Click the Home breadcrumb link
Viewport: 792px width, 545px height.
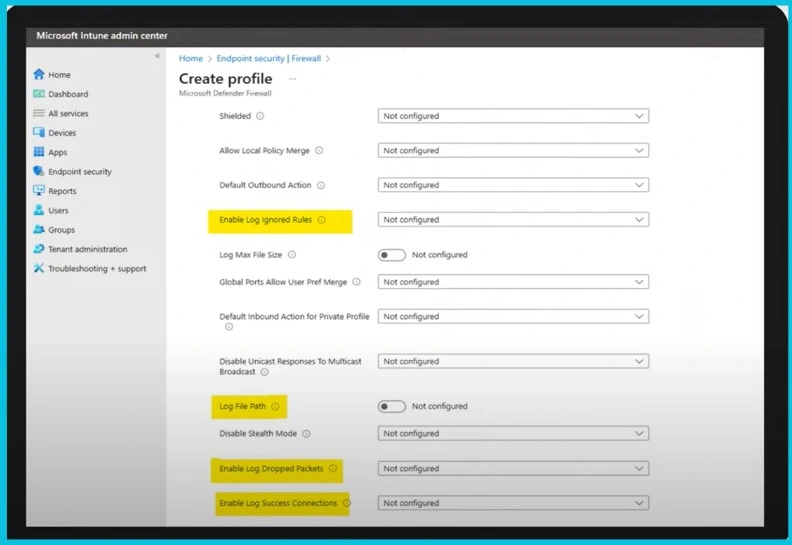click(x=191, y=59)
